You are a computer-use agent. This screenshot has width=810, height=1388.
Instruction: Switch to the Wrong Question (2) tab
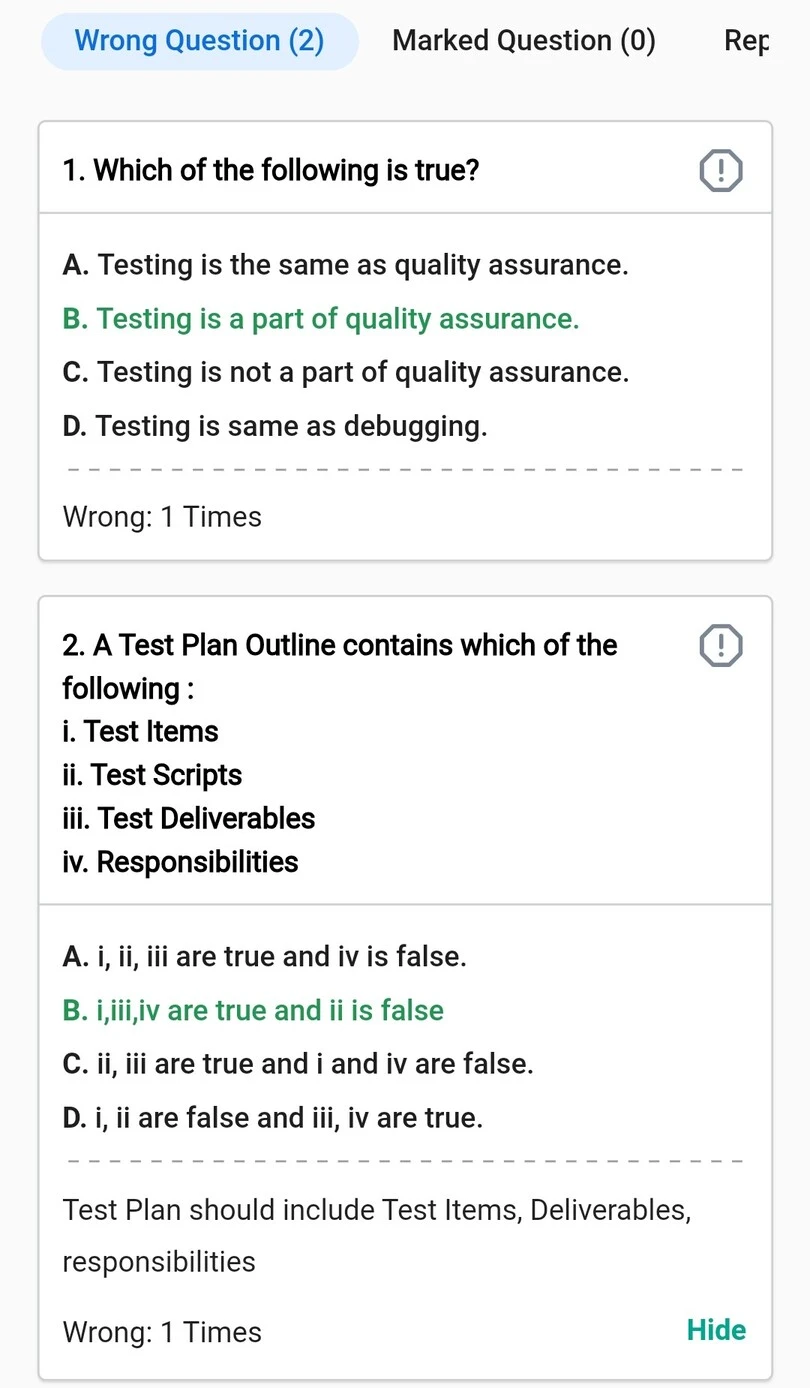pyautogui.click(x=199, y=40)
